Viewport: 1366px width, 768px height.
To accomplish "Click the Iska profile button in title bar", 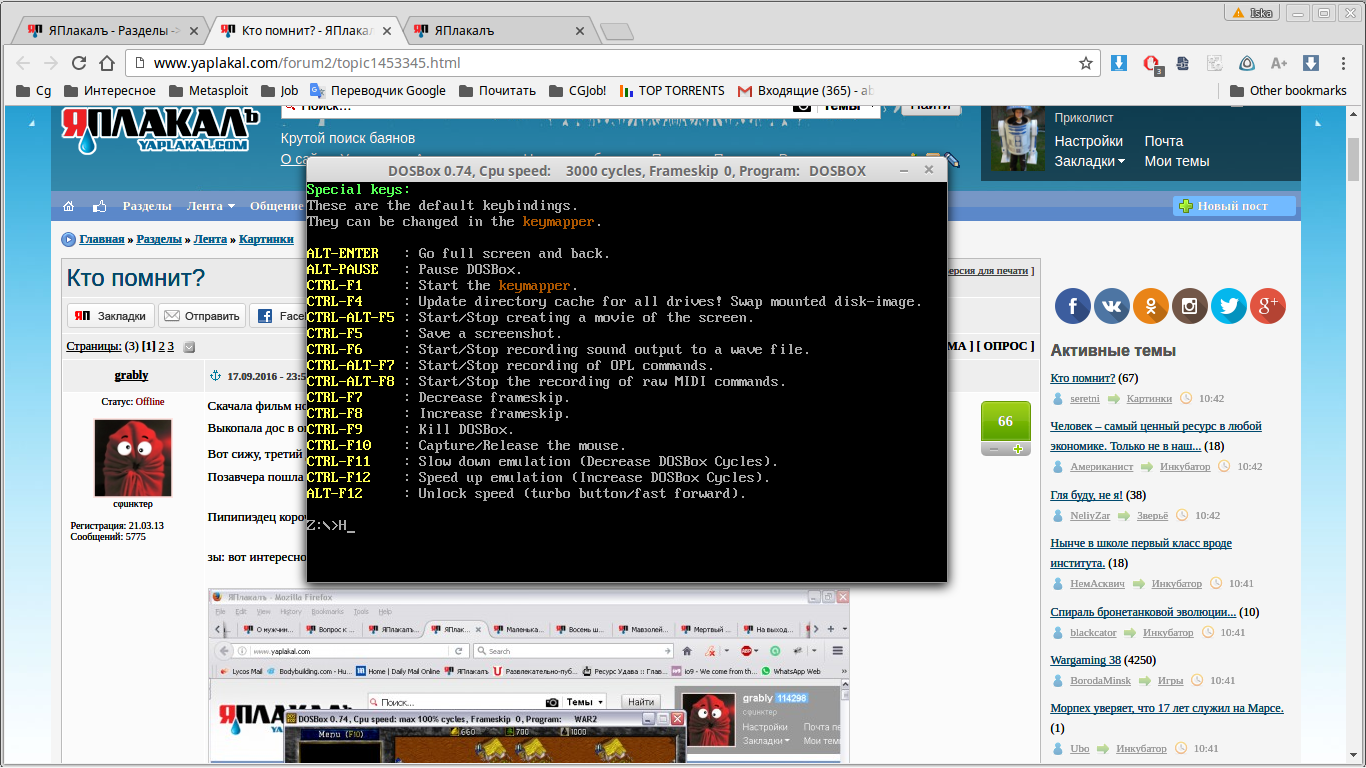I will click(1252, 12).
